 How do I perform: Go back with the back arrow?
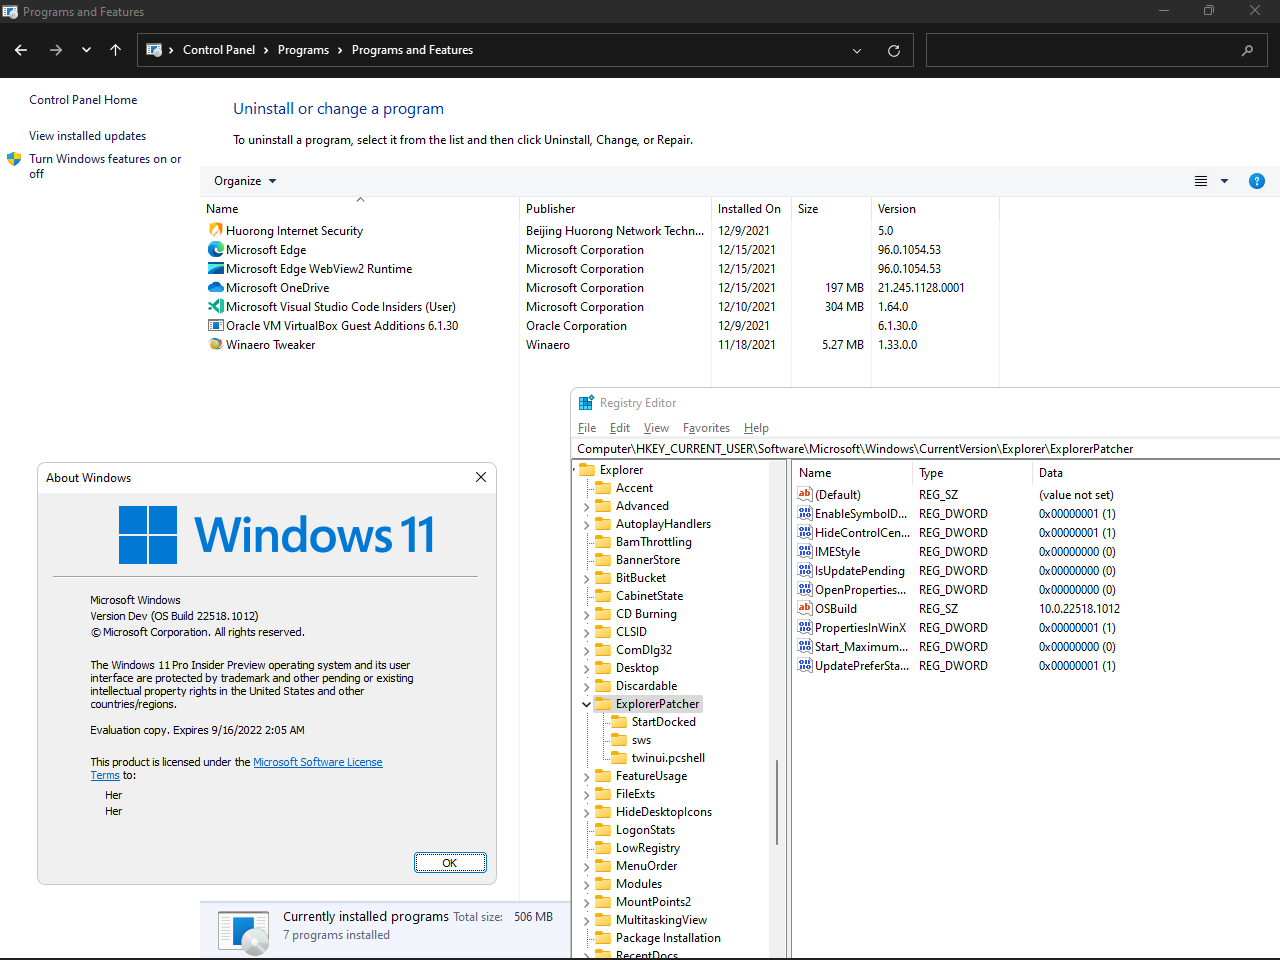tap(21, 50)
